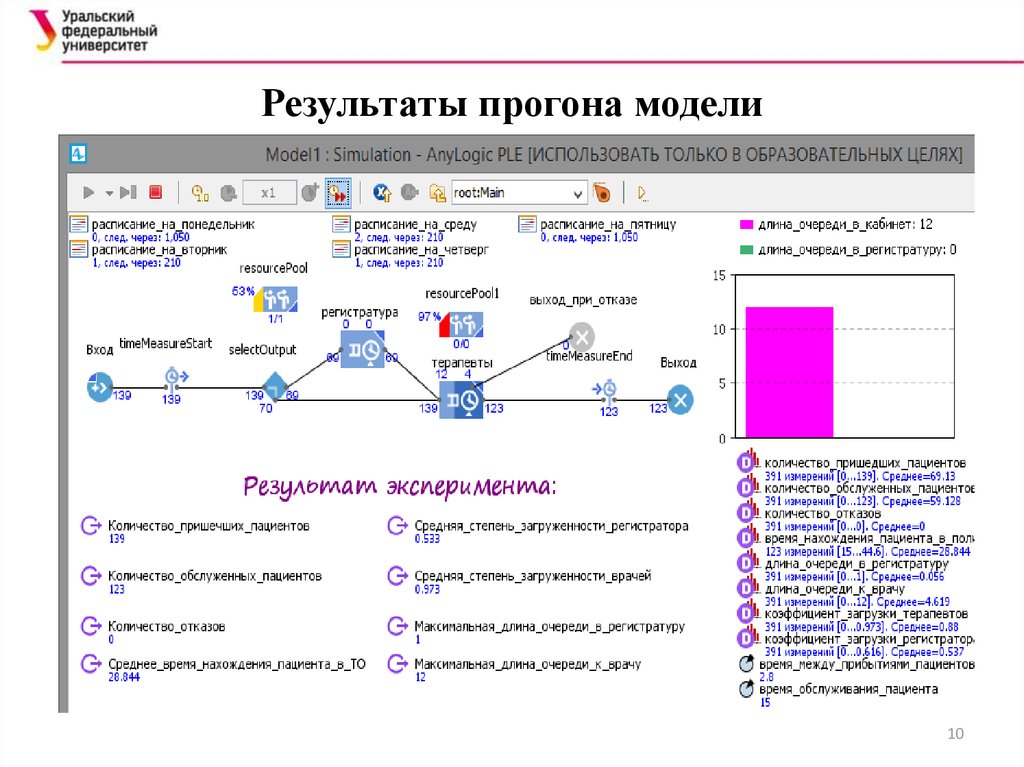Inspect the количество_пришедших_пациентов dataset icon
The height and width of the screenshot is (767, 1024).
coord(745,463)
